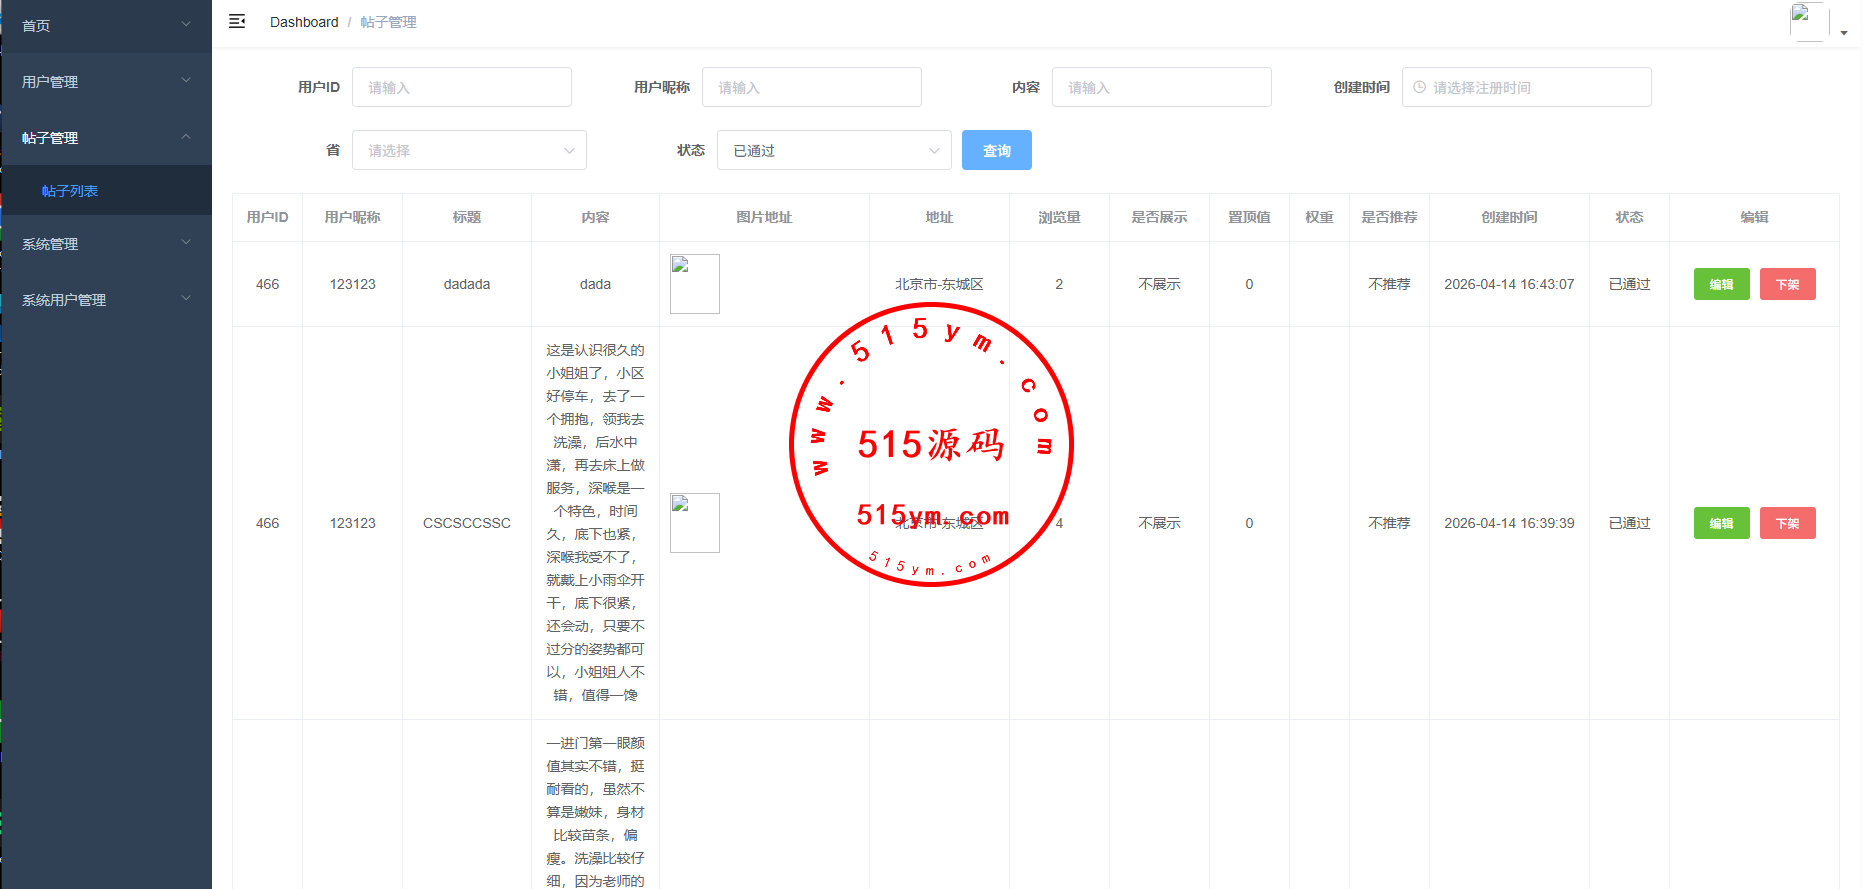The image size is (1863, 889).
Task: Select 帖子列表 in the sidebar
Action: tap(70, 191)
